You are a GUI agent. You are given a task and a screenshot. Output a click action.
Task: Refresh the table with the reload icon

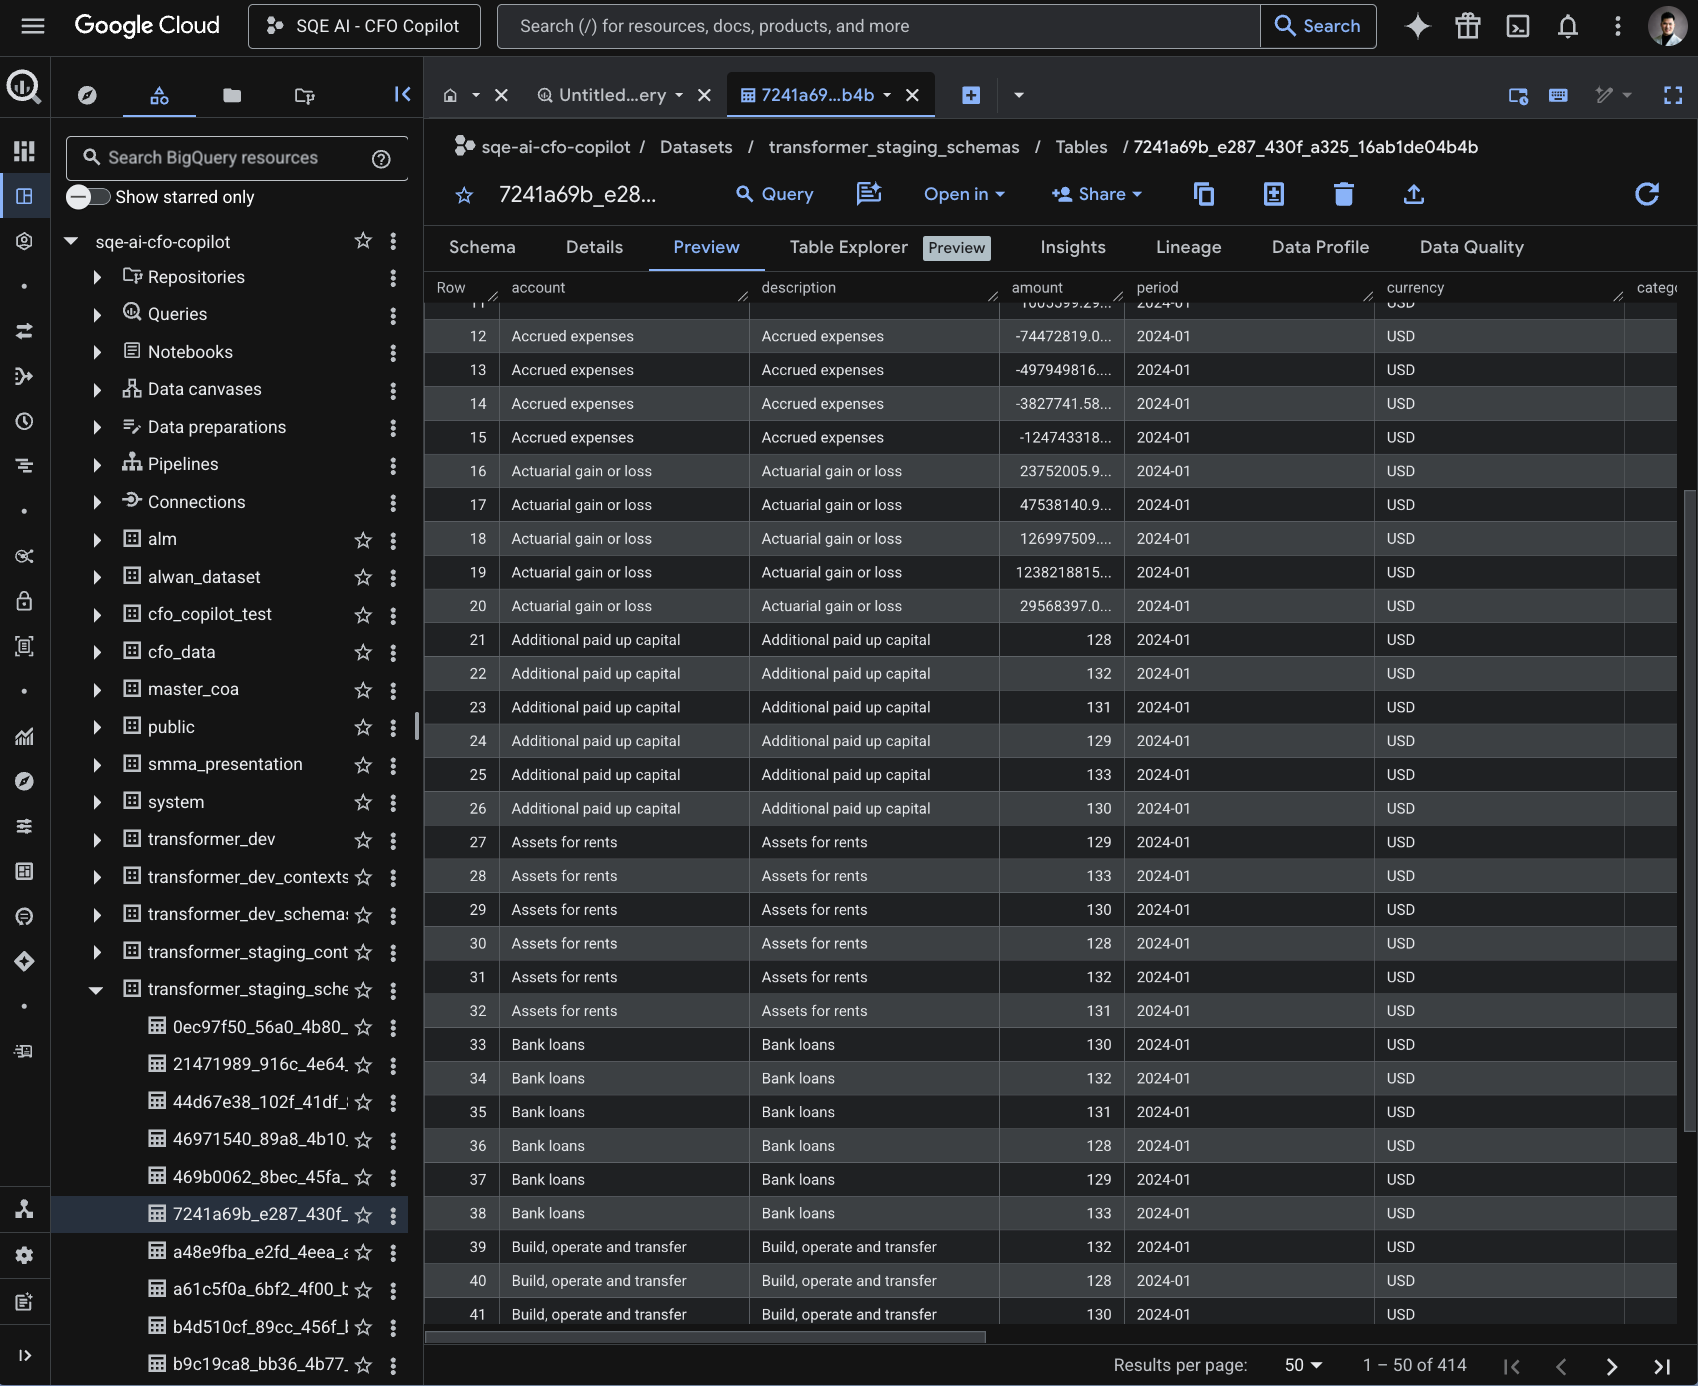click(x=1646, y=194)
